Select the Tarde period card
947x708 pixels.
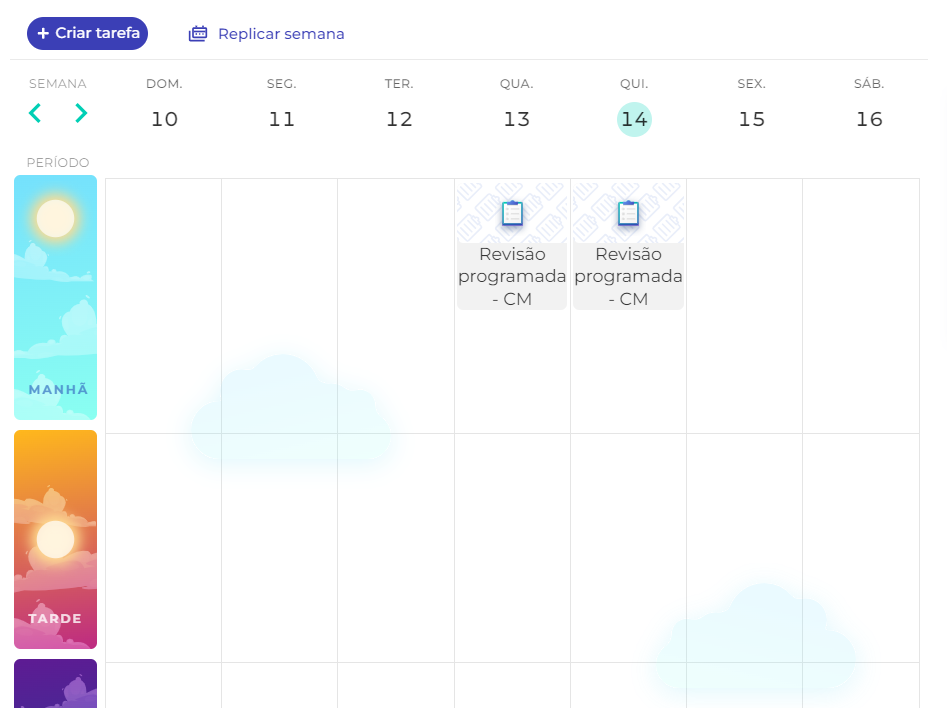56,539
